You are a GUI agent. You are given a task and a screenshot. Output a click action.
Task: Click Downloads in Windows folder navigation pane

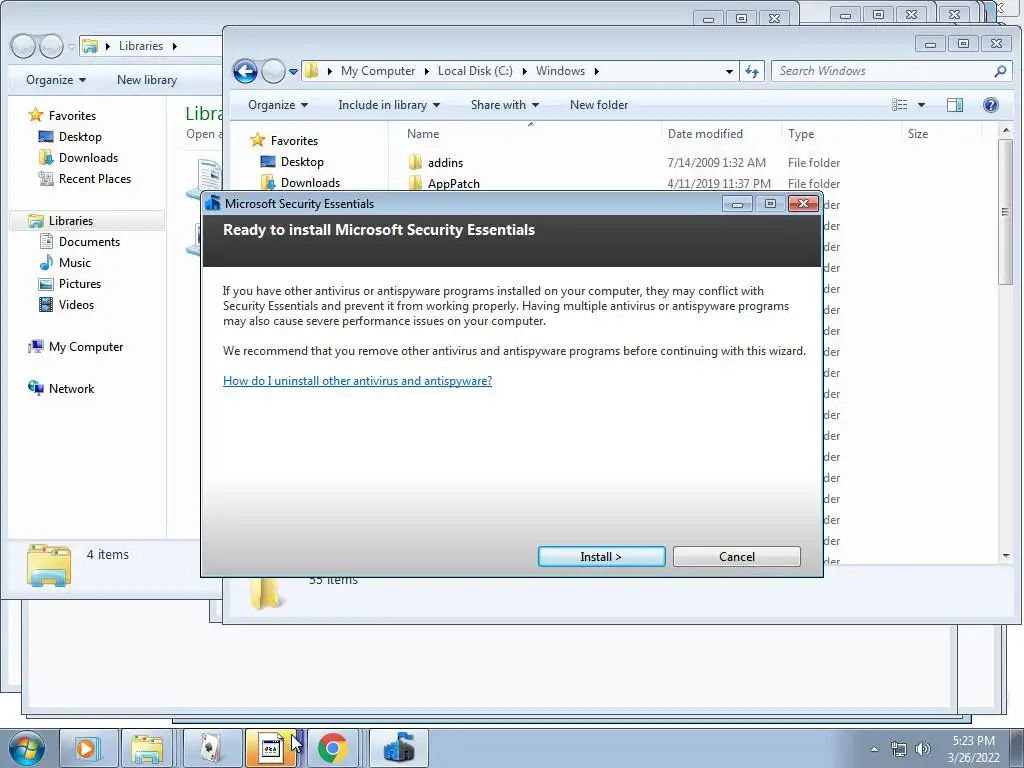pyautogui.click(x=310, y=183)
